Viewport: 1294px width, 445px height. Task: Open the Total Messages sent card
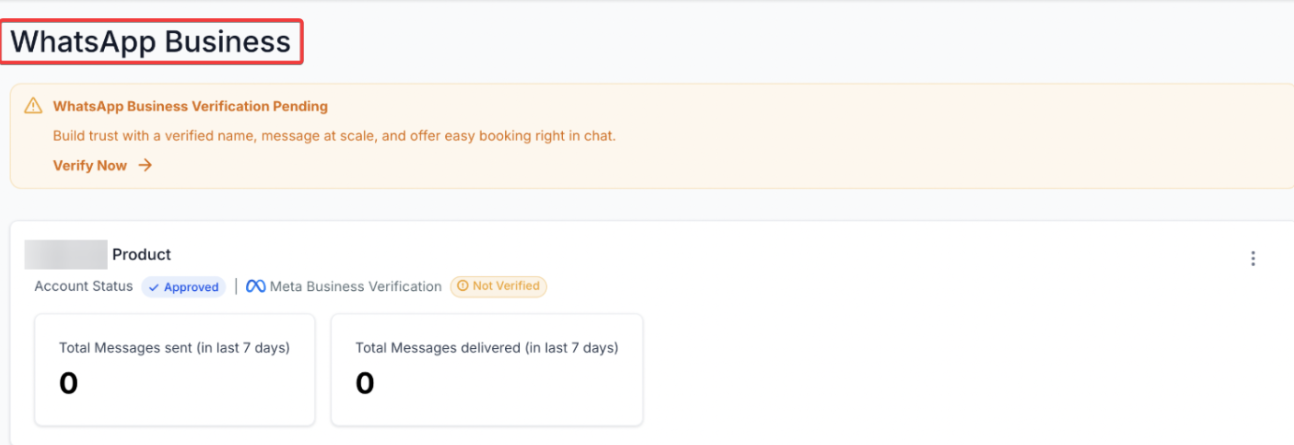[175, 369]
